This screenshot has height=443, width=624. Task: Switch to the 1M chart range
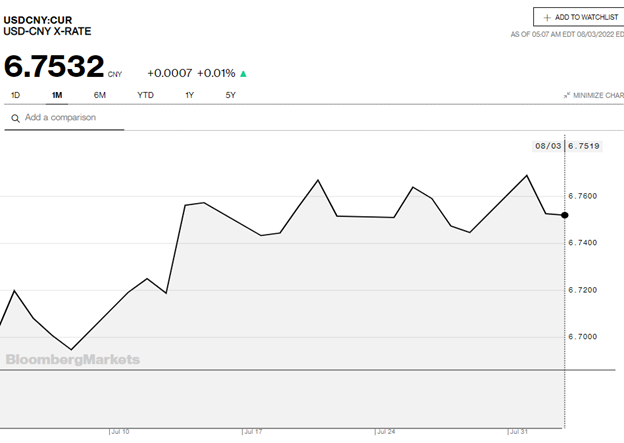(x=57, y=95)
